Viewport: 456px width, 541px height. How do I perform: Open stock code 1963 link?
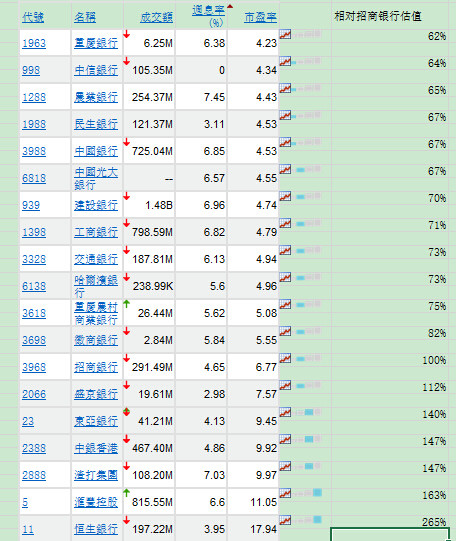pos(34,43)
